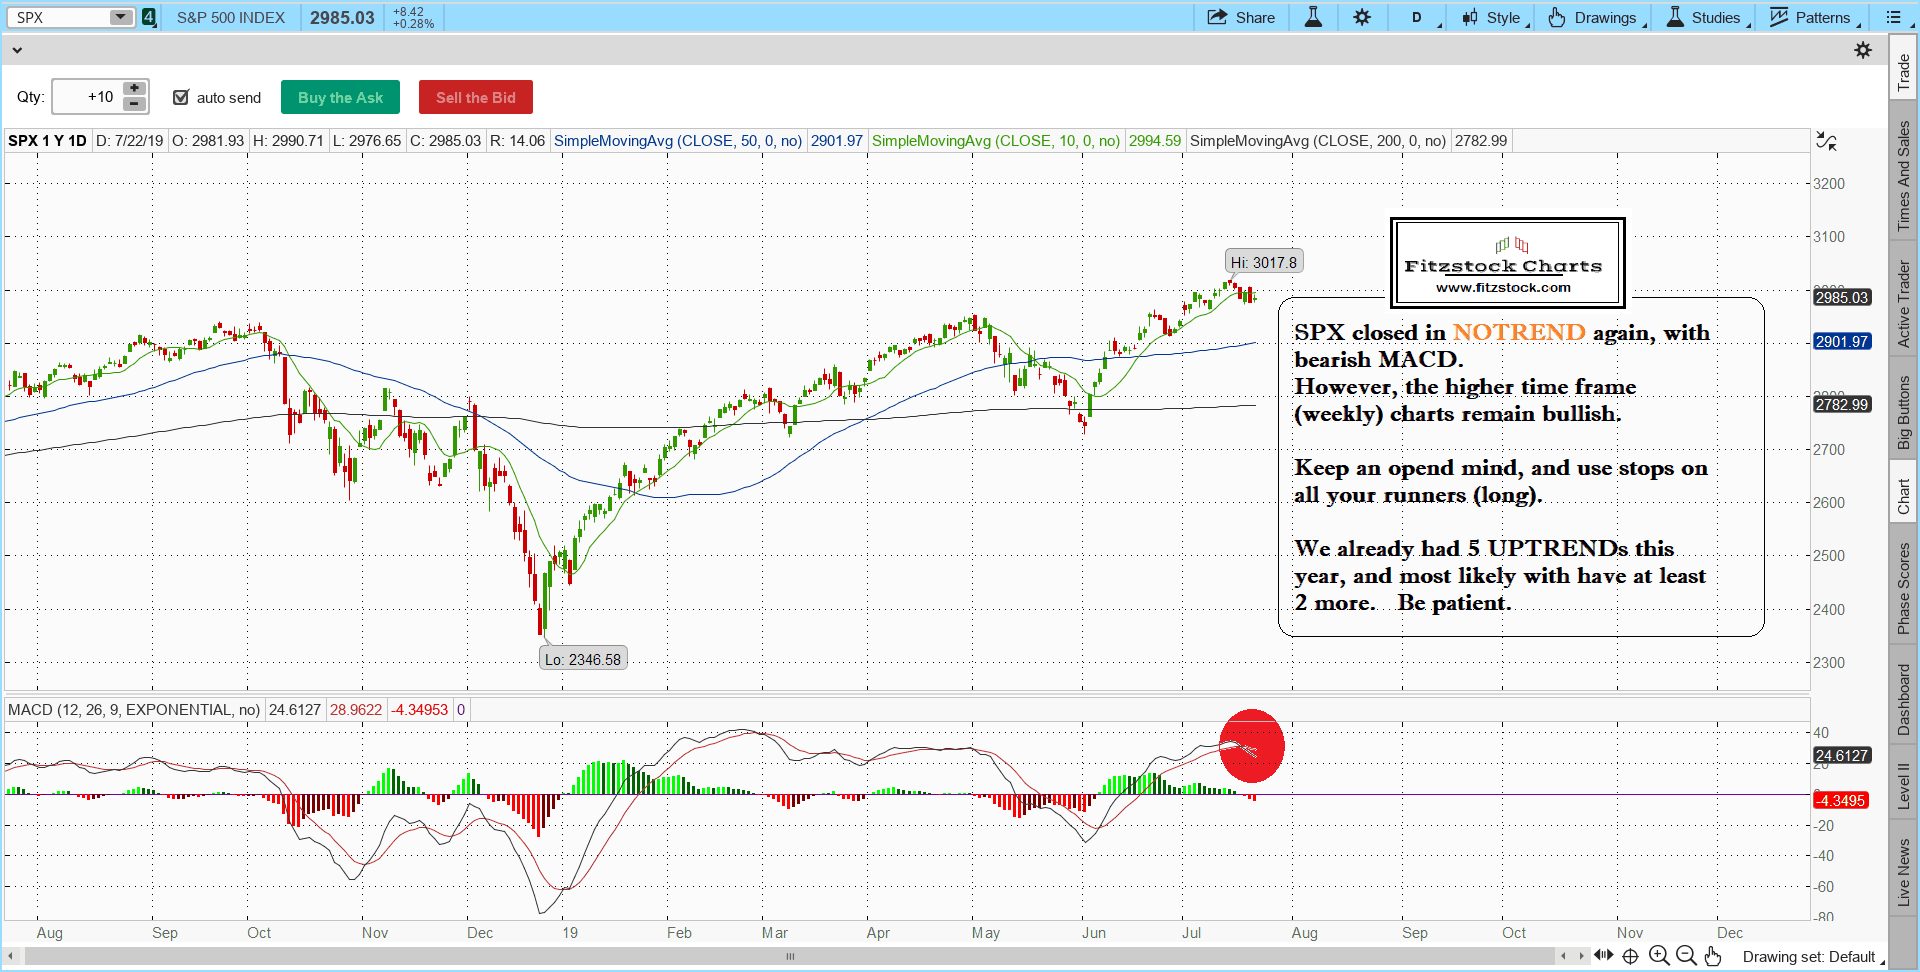
Task: Open chart settings gear in top toolbar
Action: pyautogui.click(x=1362, y=17)
